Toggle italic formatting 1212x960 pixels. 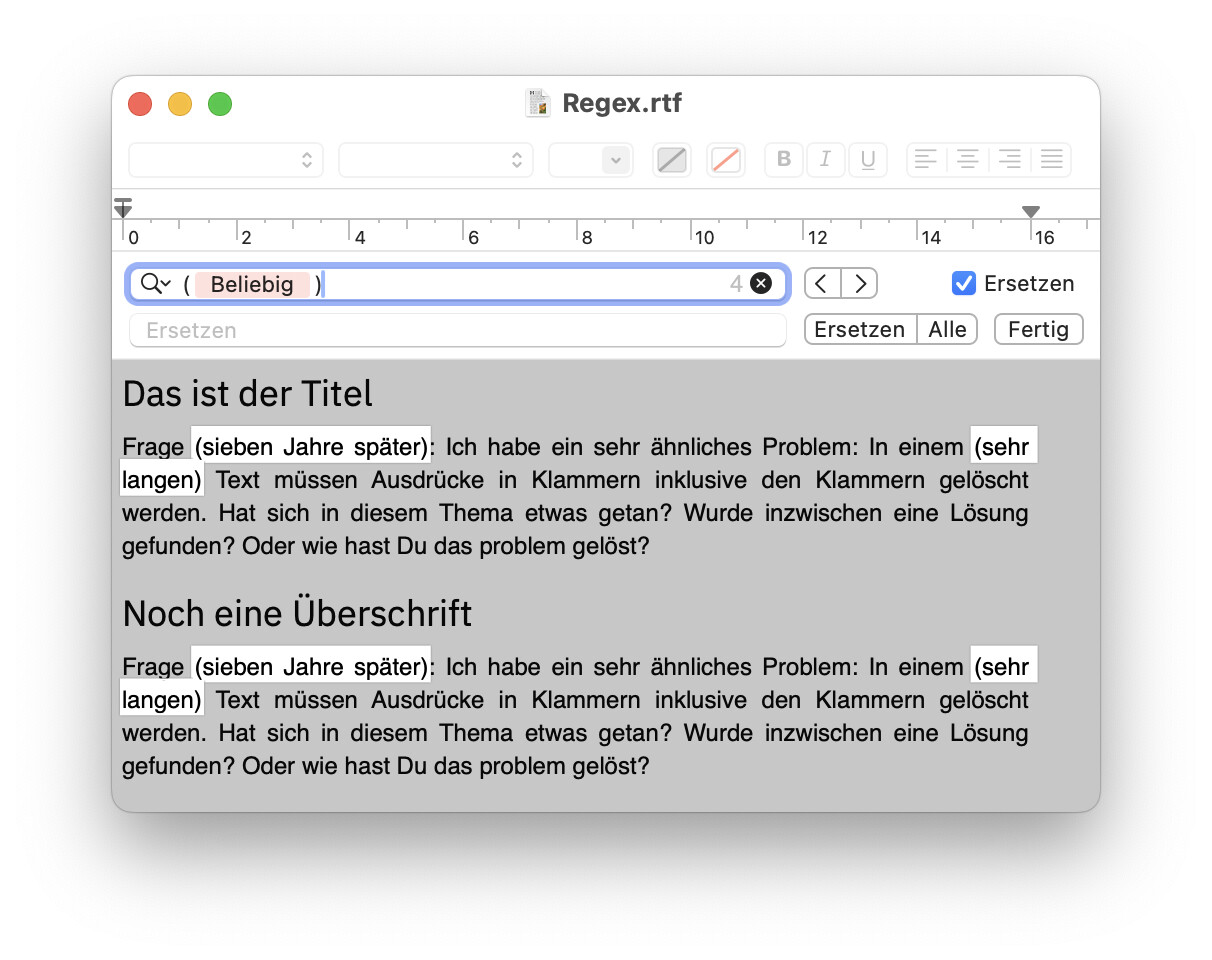tap(826, 160)
